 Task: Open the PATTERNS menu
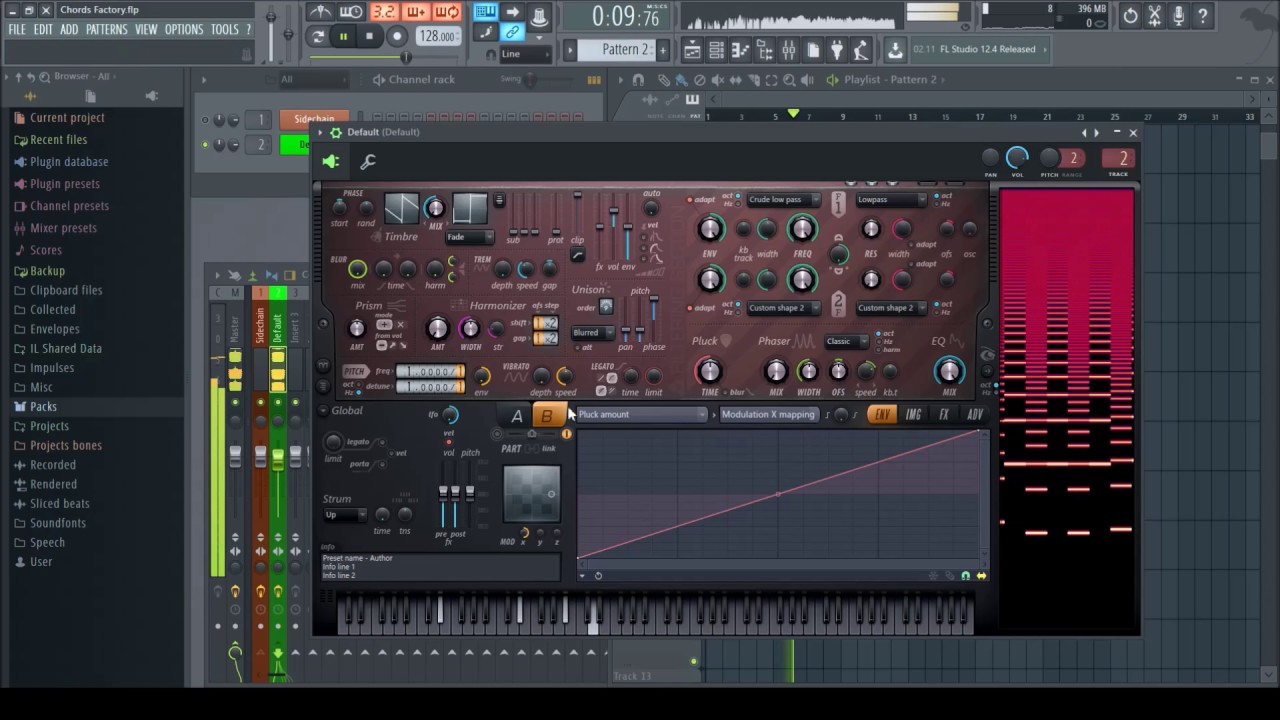(106, 30)
